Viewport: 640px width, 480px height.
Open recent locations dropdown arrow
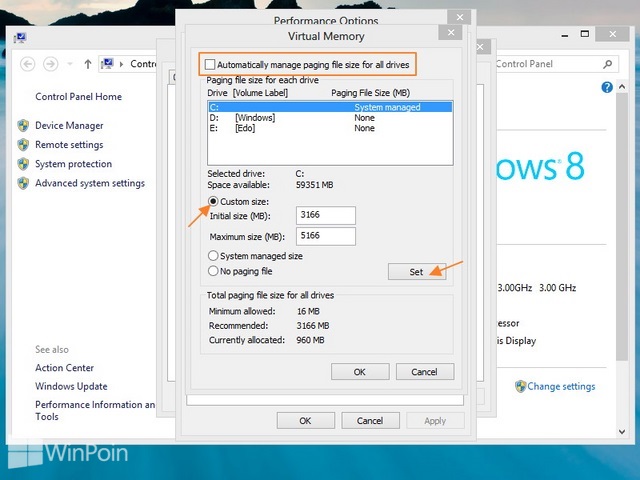click(x=70, y=64)
